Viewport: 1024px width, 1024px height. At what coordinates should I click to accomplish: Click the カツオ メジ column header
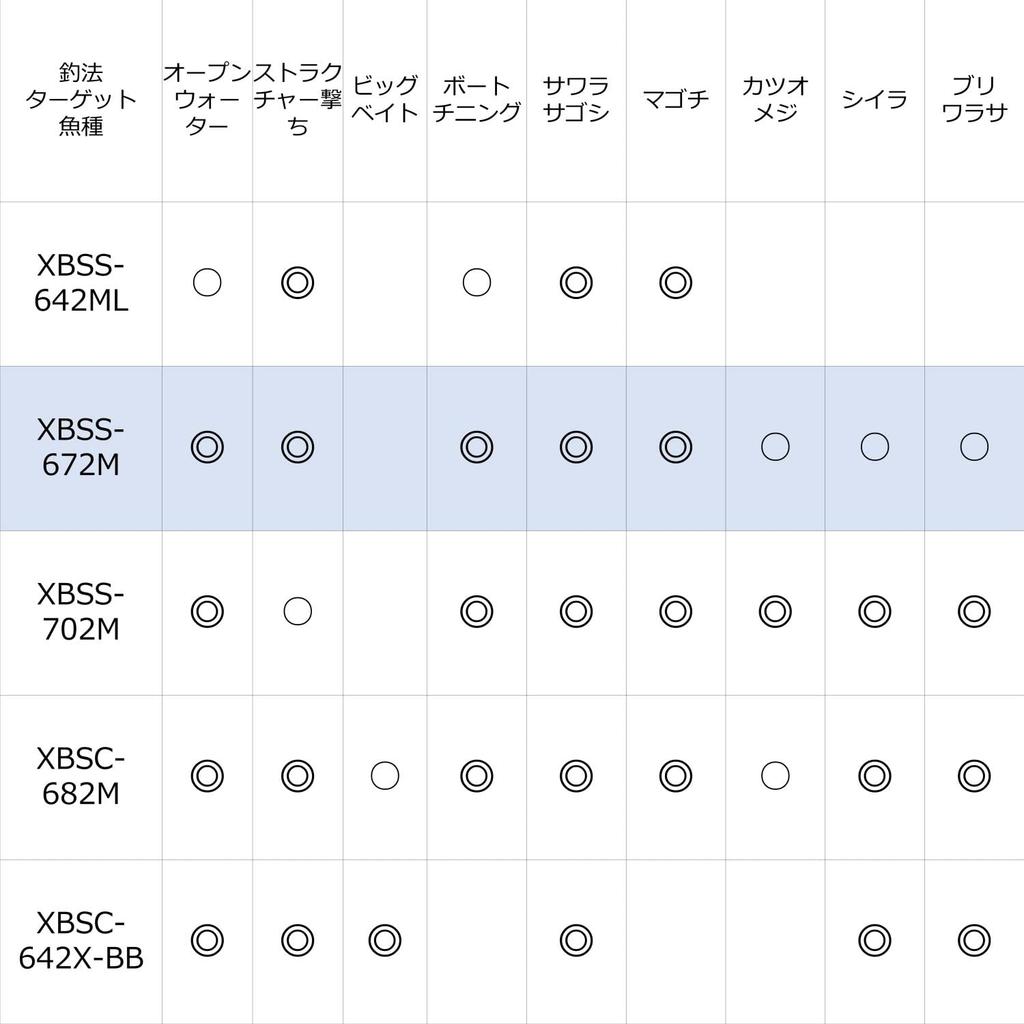(x=775, y=100)
